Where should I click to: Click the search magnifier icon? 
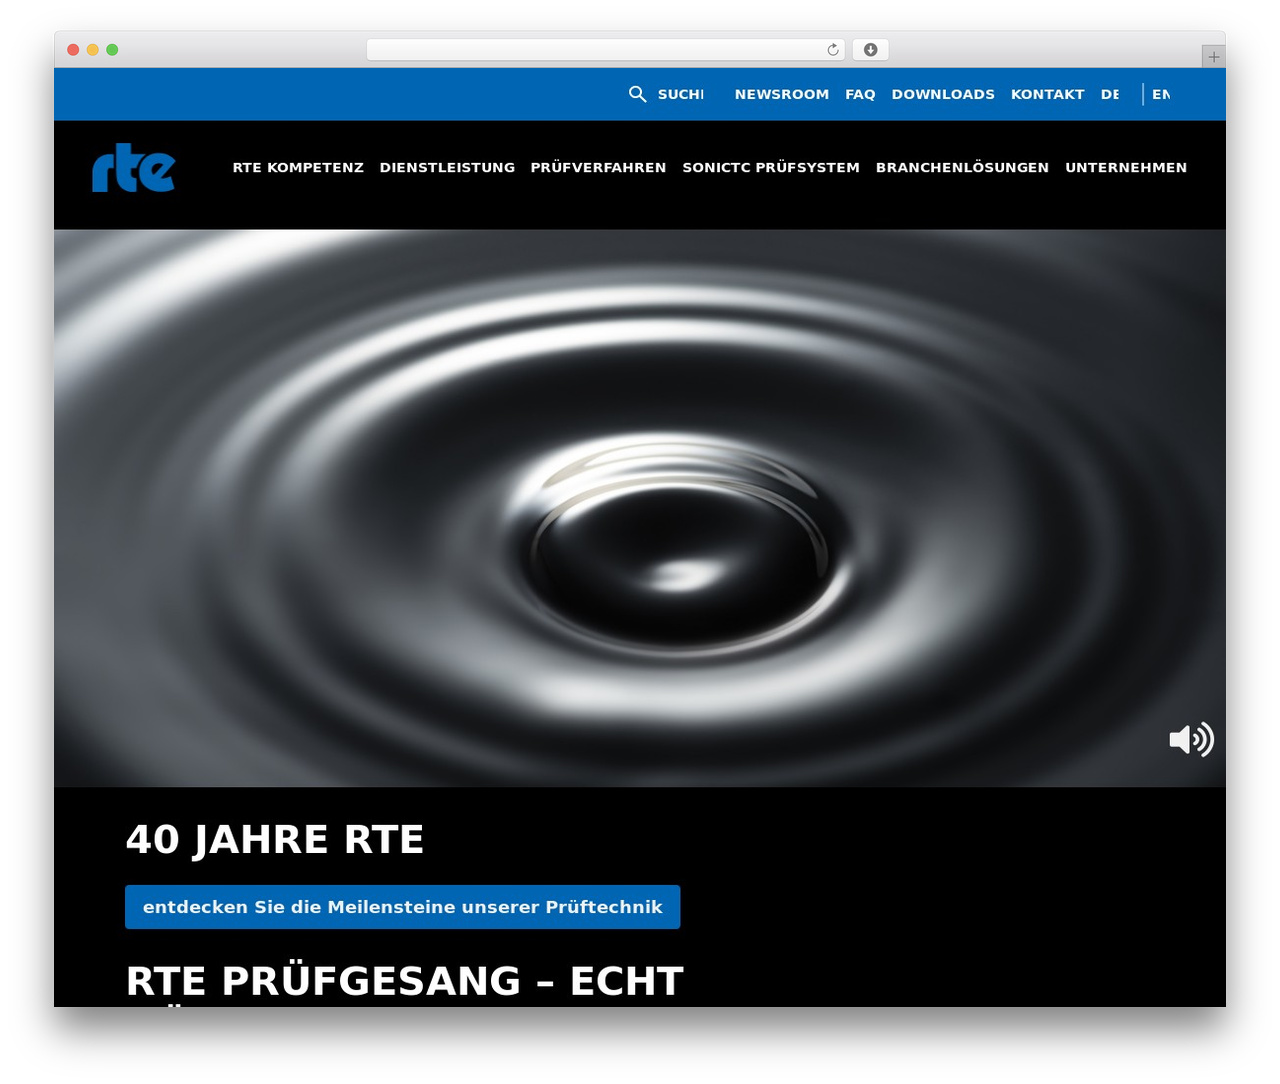[x=637, y=94]
